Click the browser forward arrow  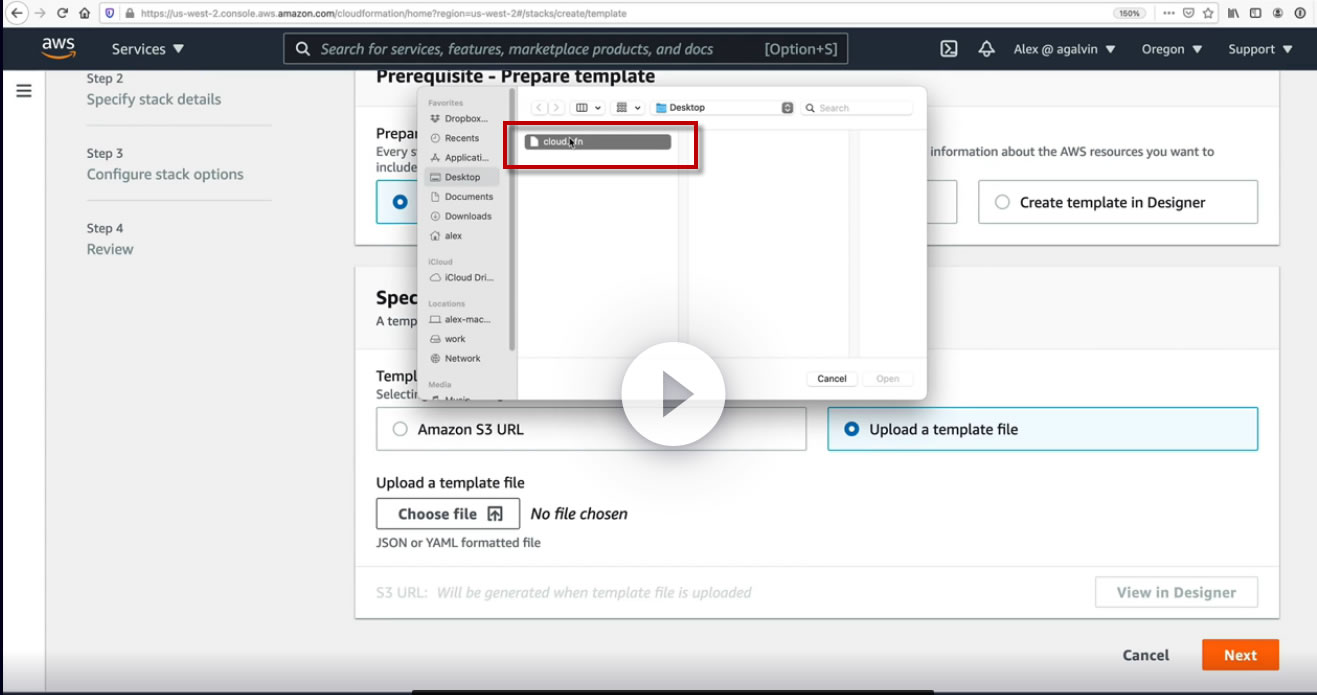[40, 13]
